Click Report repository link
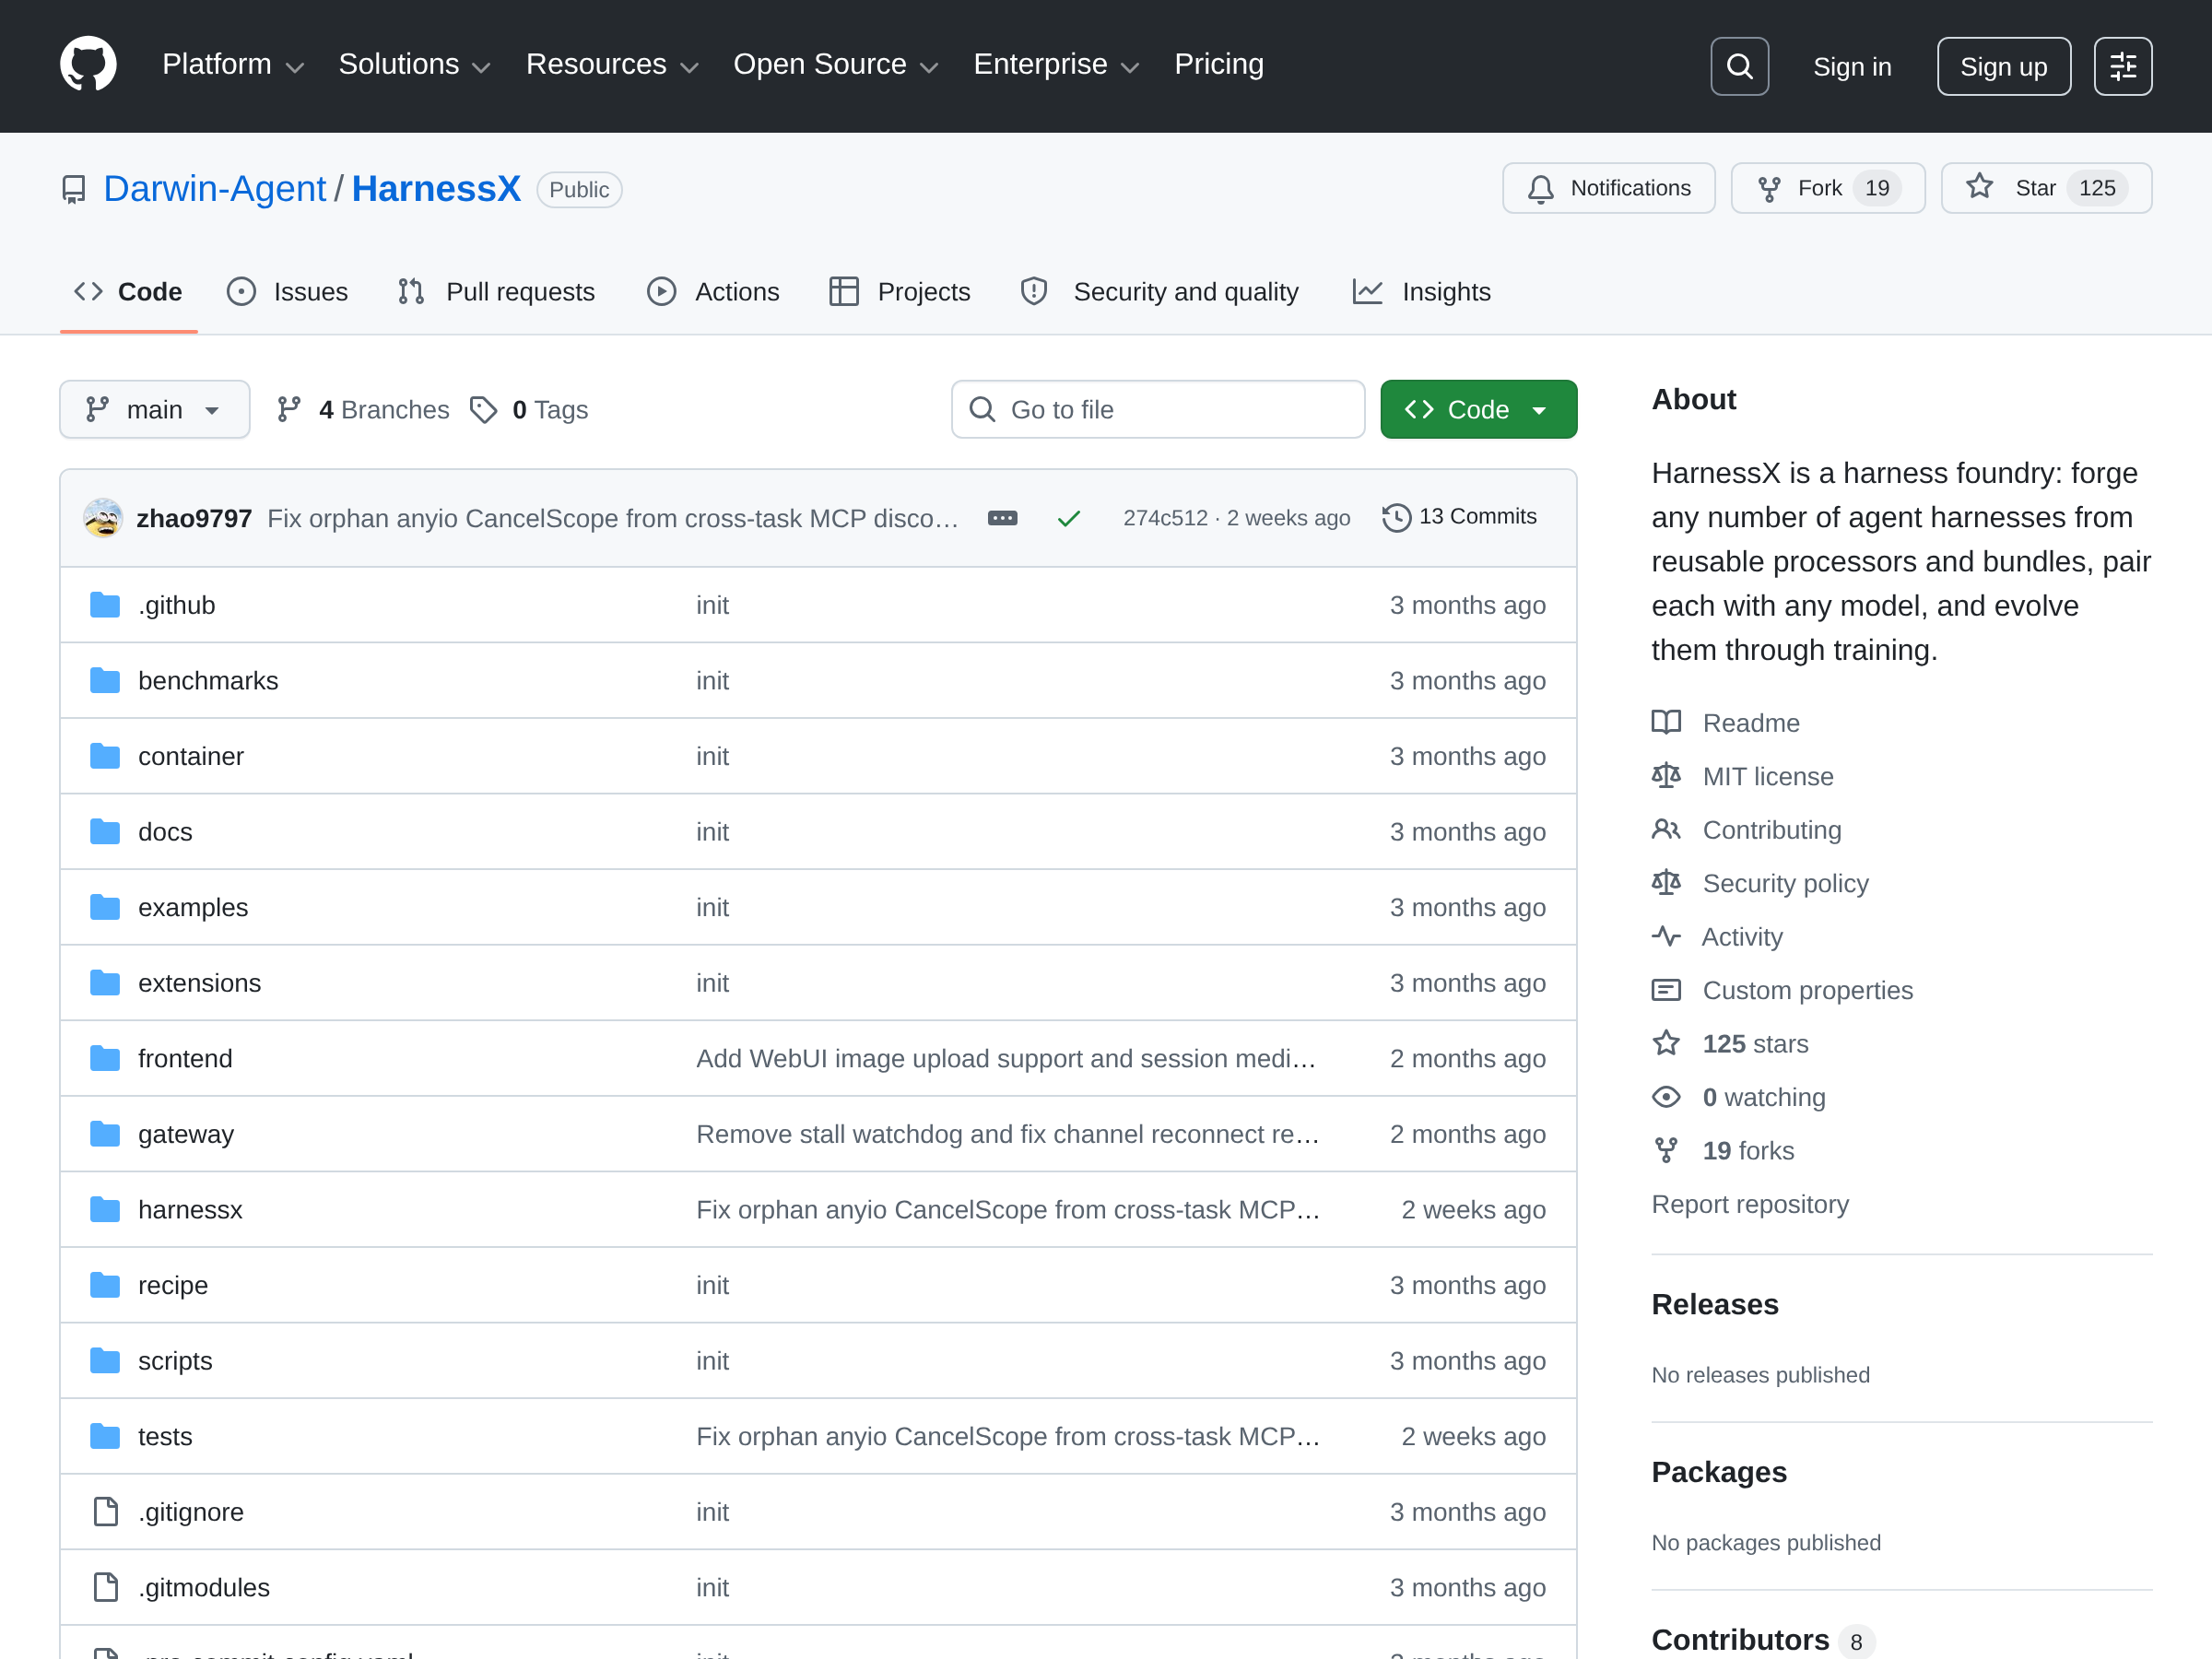The width and height of the screenshot is (2212, 1659). (x=1750, y=1204)
